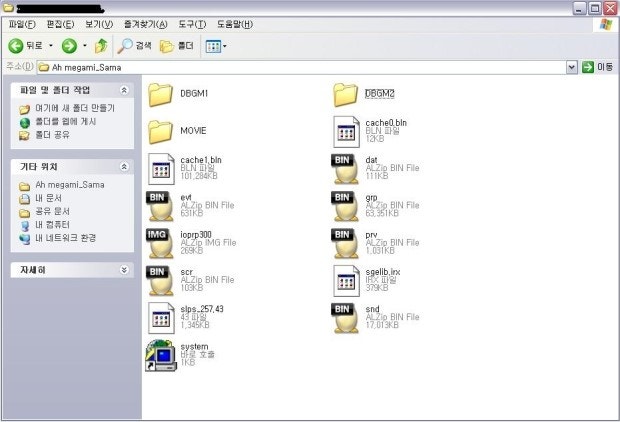Expand the 자세히 details panel
The image size is (620, 422).
[x=124, y=270]
